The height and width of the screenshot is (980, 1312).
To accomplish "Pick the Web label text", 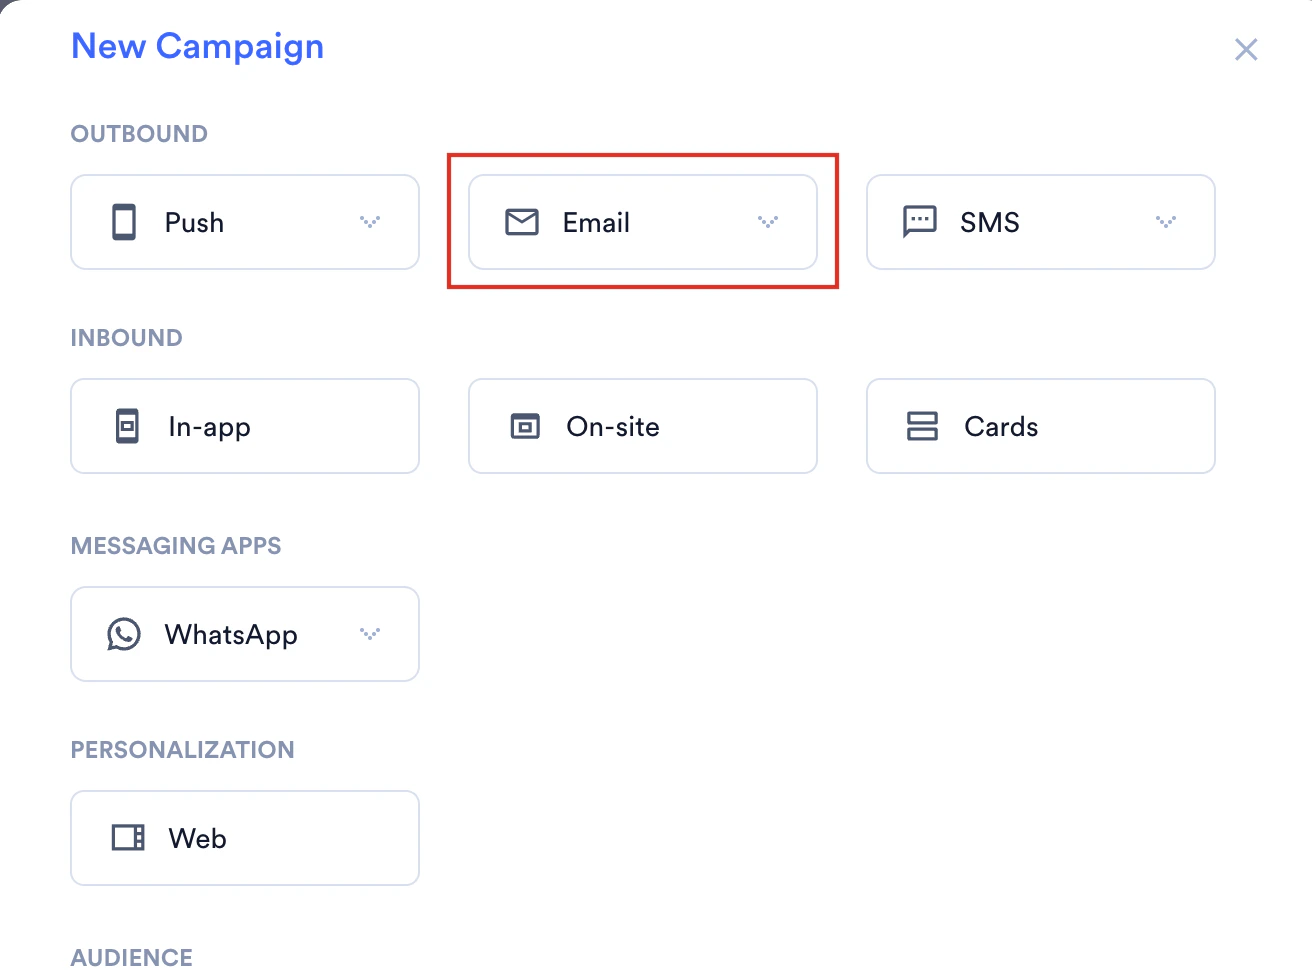I will [x=197, y=838].
